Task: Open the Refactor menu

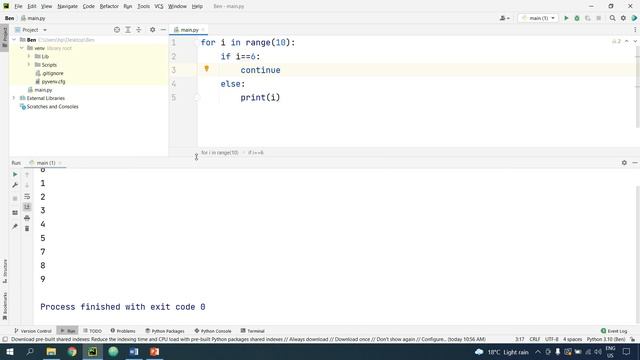Action: [109, 6]
